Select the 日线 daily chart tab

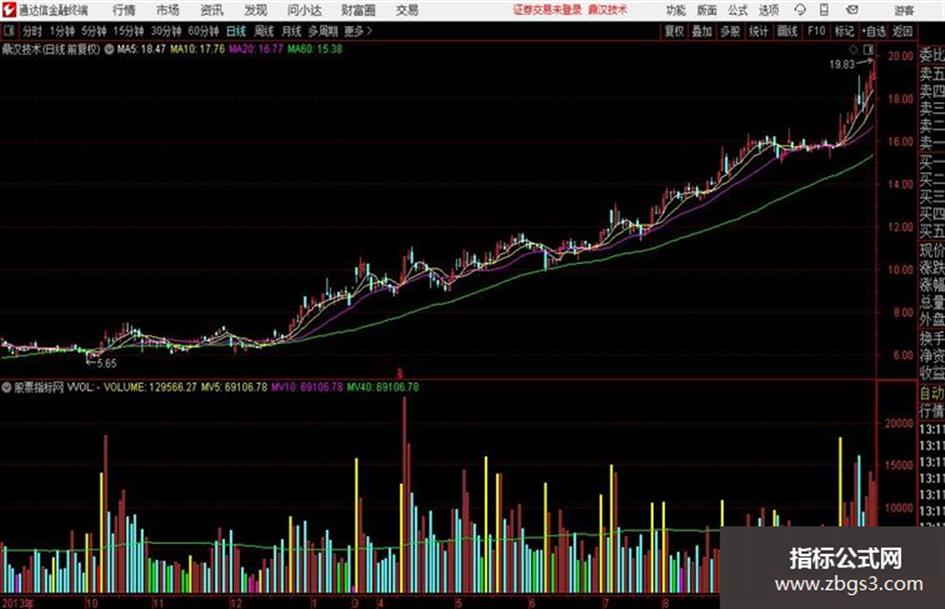pos(236,31)
